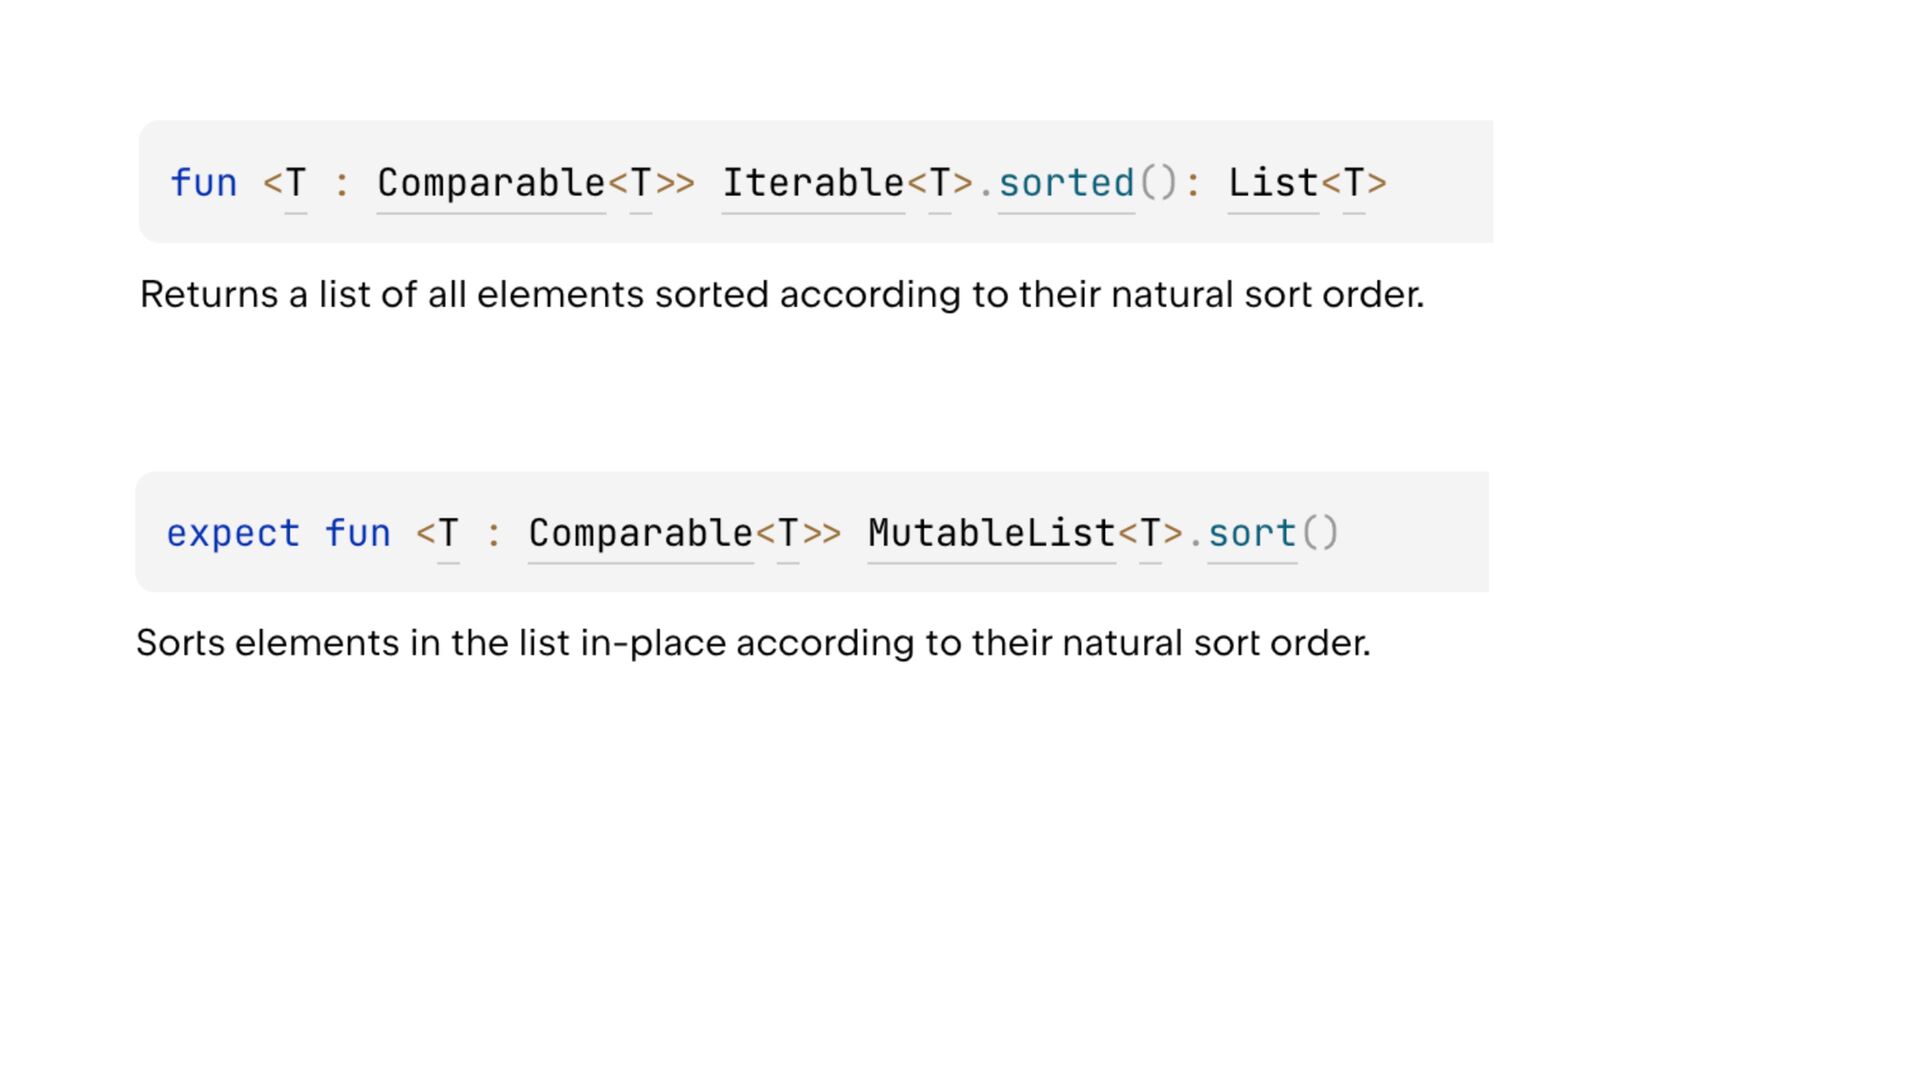Click T inside Comparable<T> of the sorted signature
Image resolution: width=1920 pixels, height=1080 pixels.
point(641,183)
